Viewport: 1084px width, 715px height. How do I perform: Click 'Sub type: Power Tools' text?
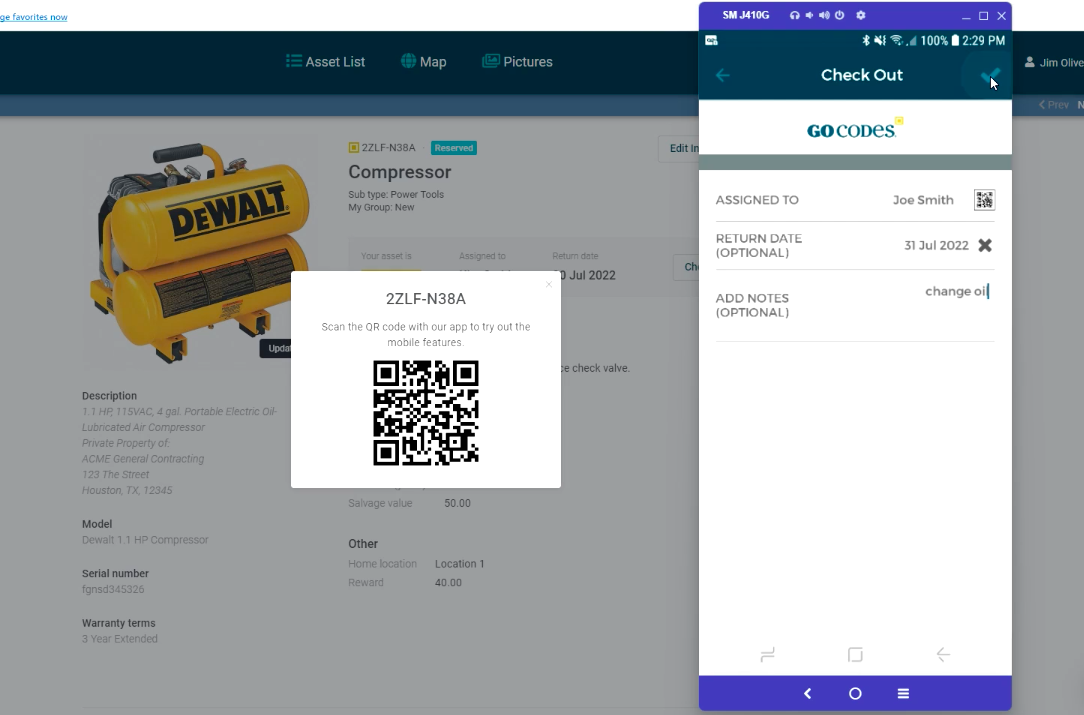(396, 194)
